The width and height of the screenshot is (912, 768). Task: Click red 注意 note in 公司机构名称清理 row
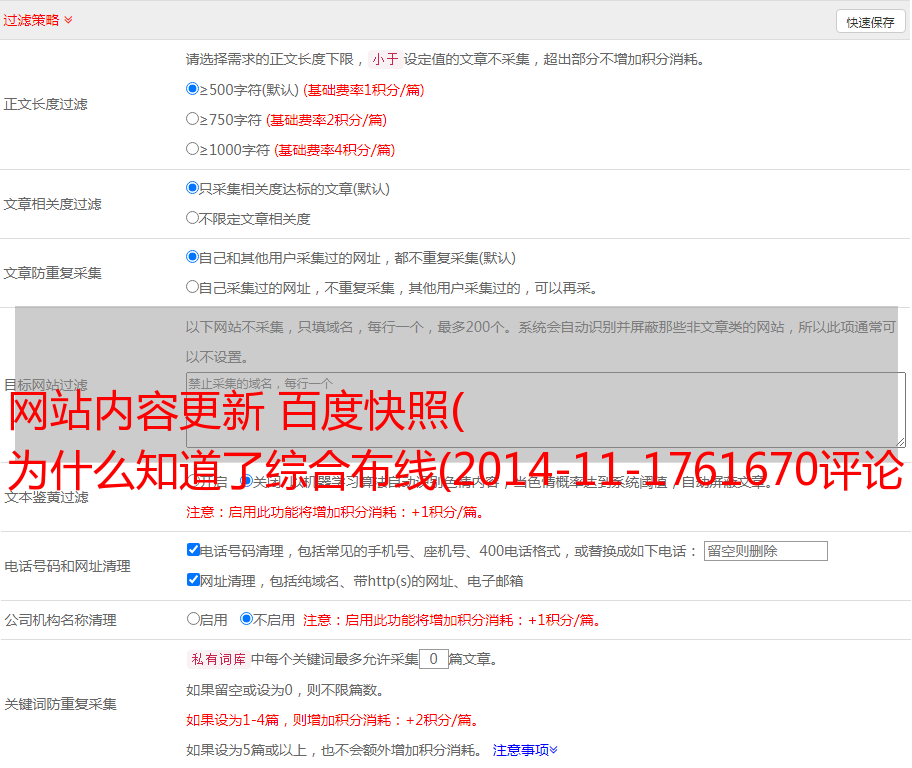[x=451, y=620]
